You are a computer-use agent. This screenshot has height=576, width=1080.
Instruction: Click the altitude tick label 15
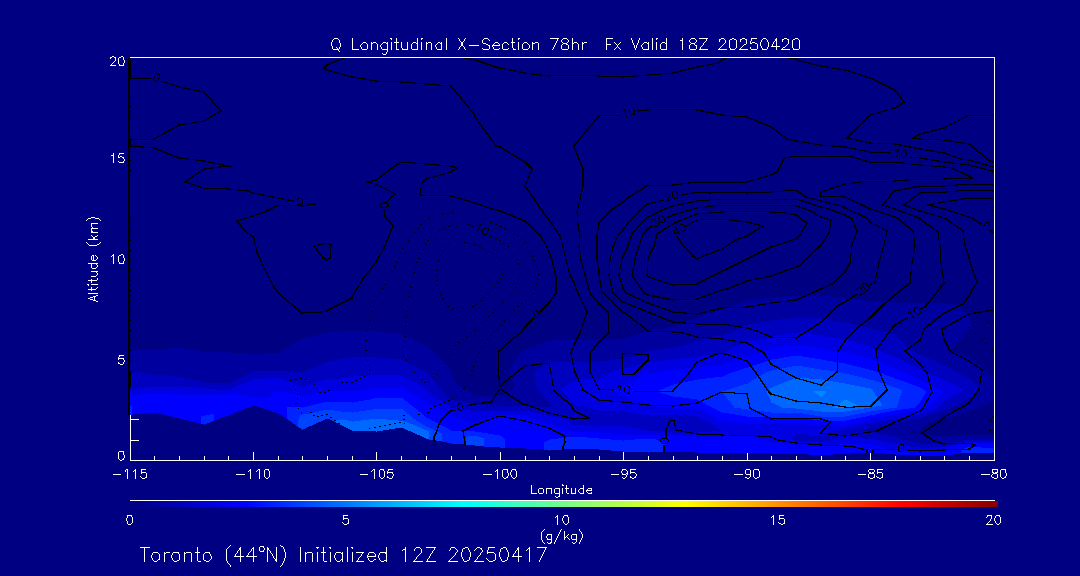(x=116, y=158)
